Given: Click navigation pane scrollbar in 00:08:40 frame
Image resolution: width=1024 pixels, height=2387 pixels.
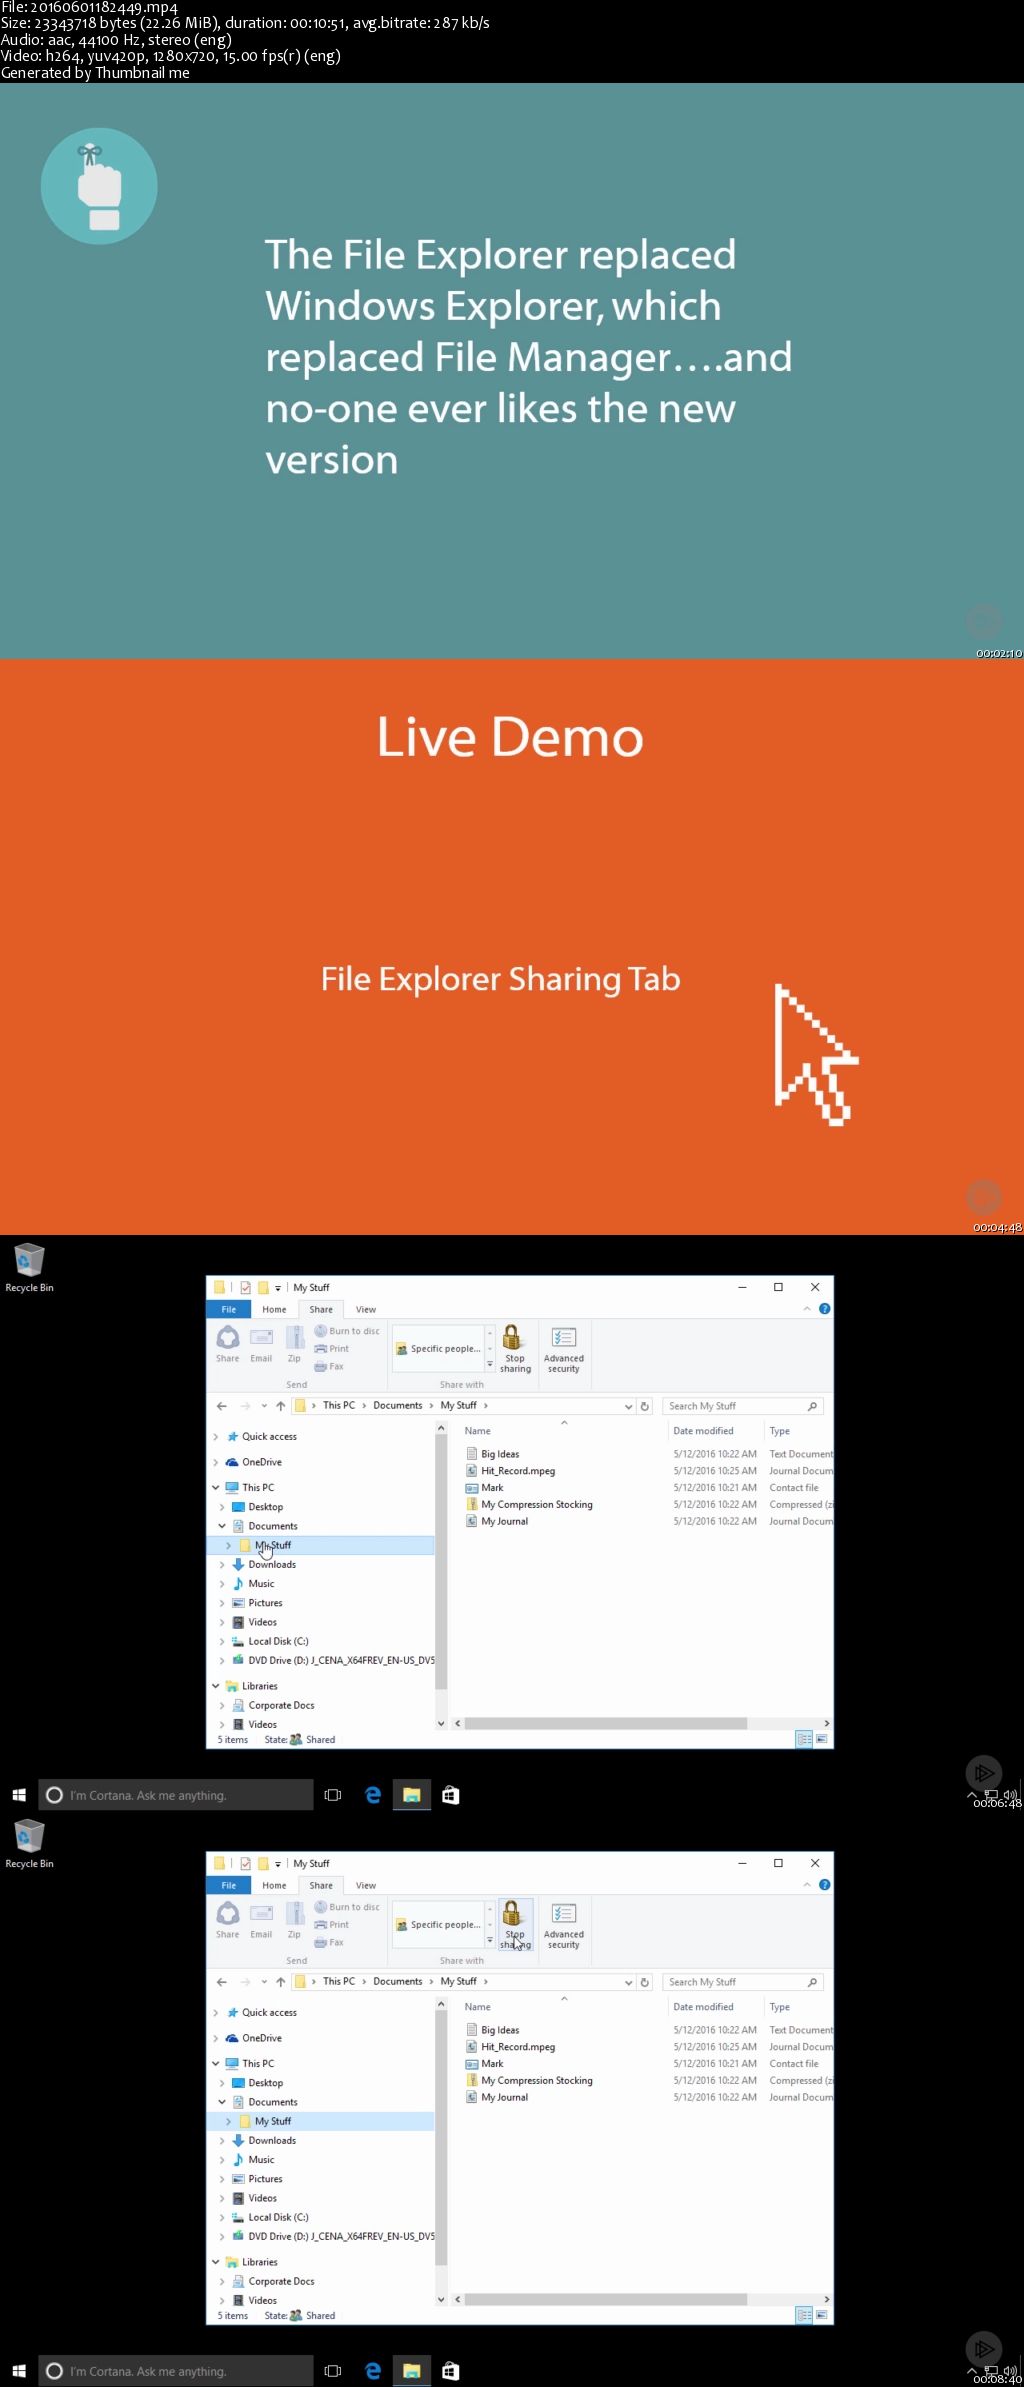Looking at the screenshot, I should coord(441,2139).
